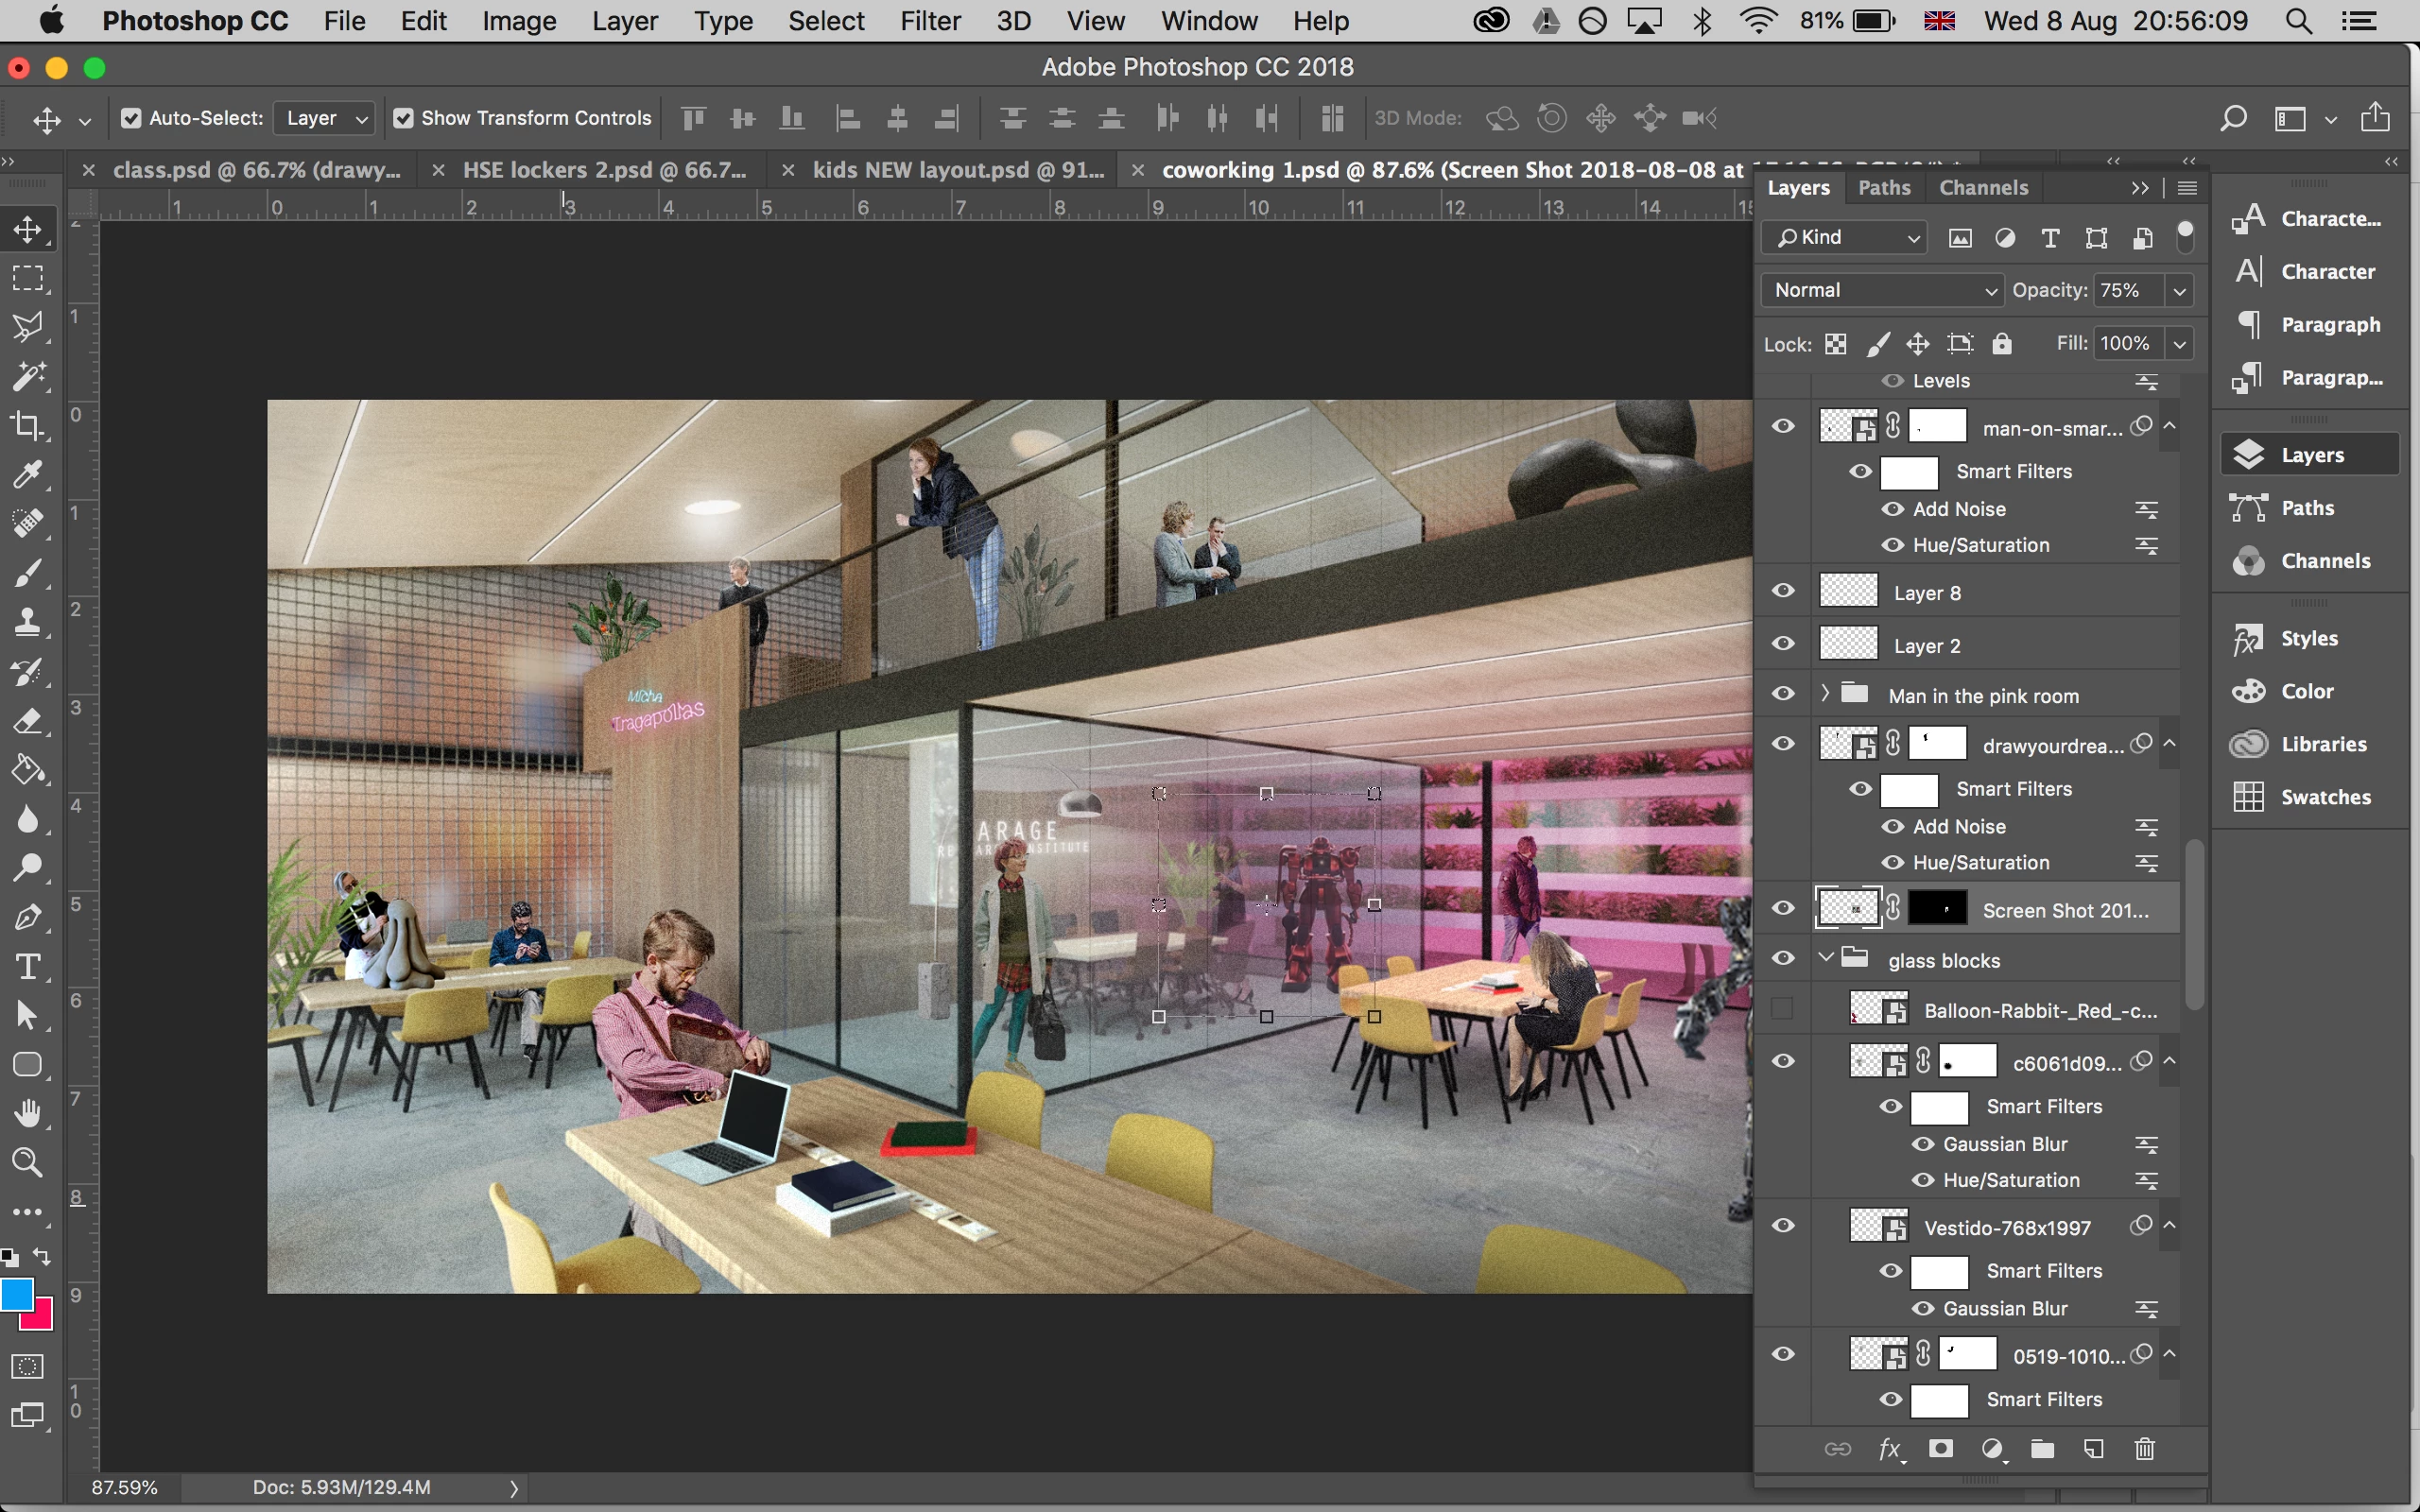
Task: Disable Show Transform Controls checkbox
Action: (x=403, y=118)
